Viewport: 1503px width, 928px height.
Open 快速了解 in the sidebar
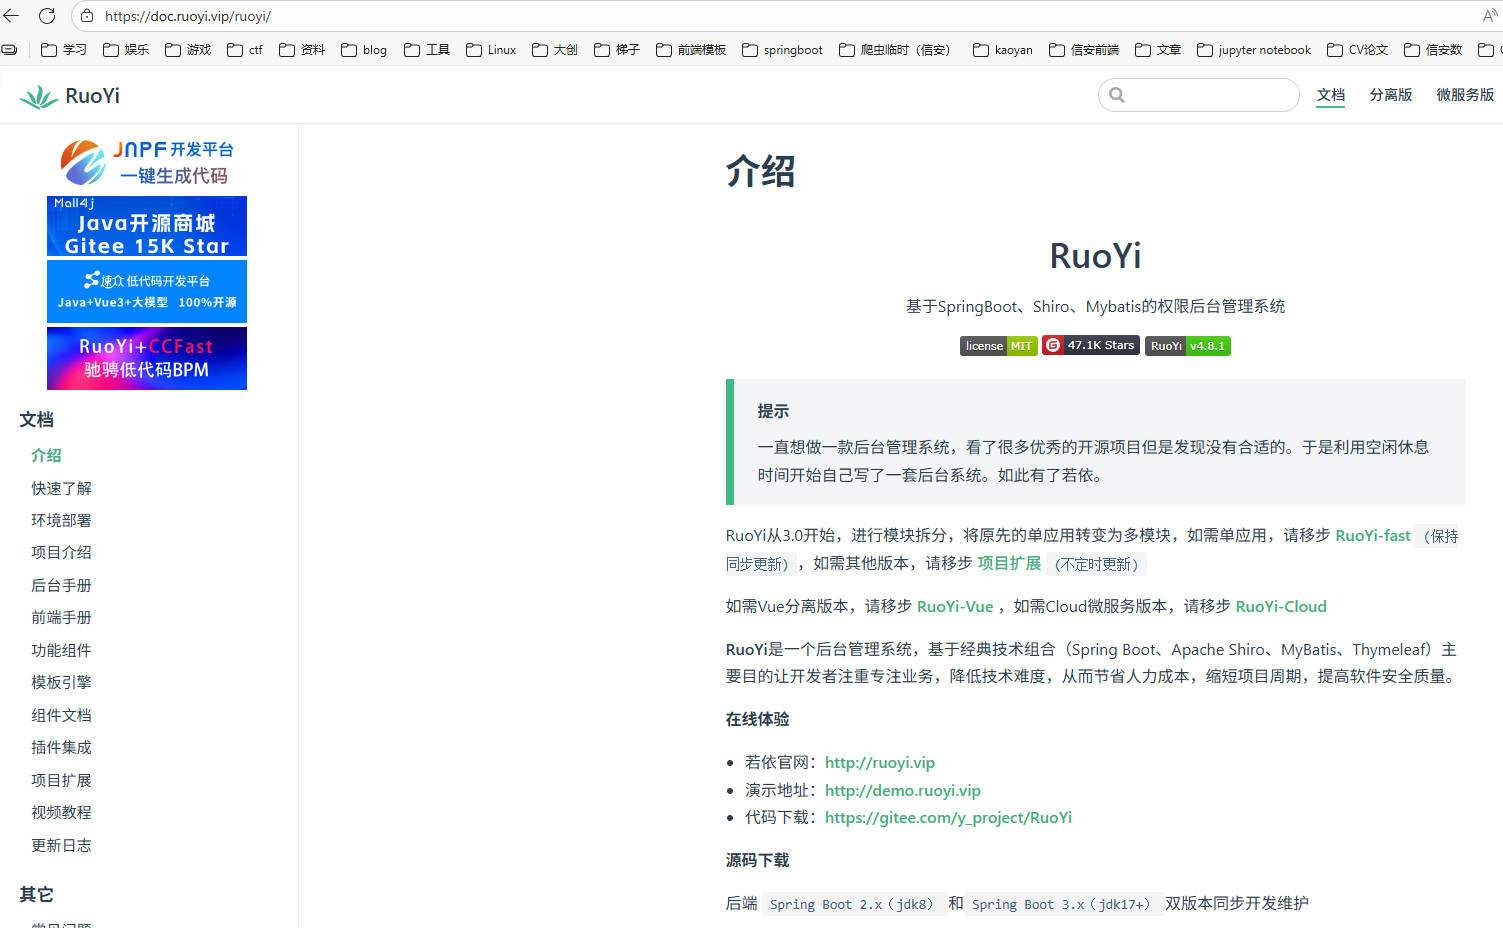click(x=61, y=488)
